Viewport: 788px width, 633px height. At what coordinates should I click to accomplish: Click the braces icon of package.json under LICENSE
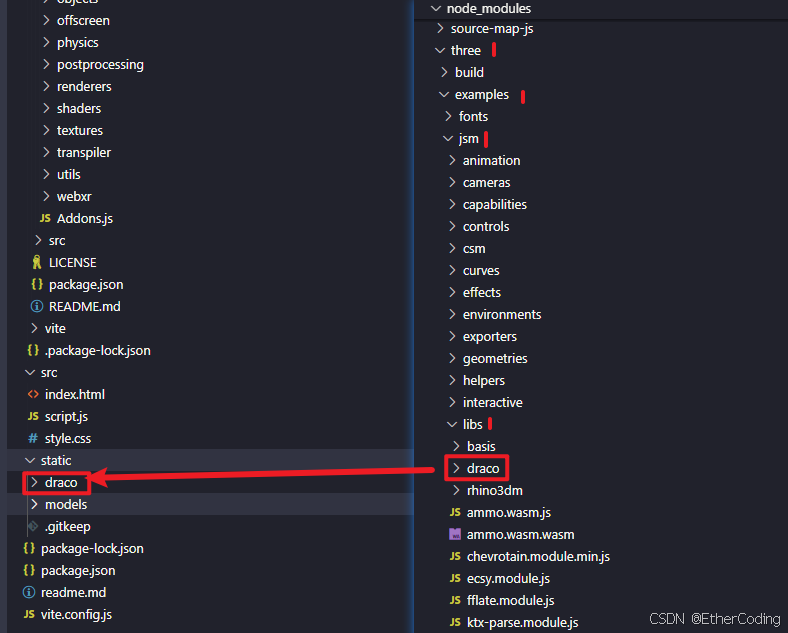coord(37,284)
